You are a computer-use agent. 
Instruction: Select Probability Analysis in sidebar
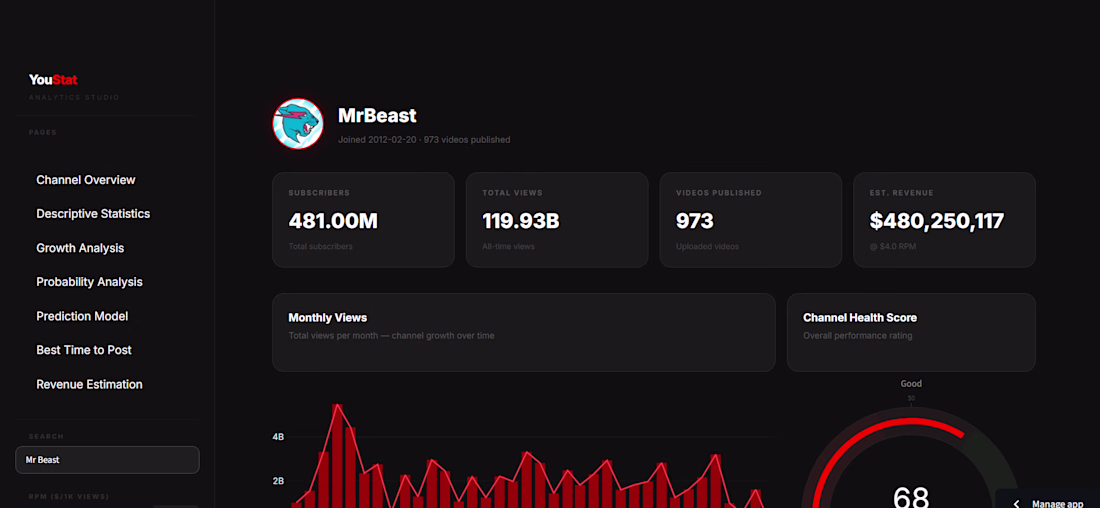coord(89,281)
